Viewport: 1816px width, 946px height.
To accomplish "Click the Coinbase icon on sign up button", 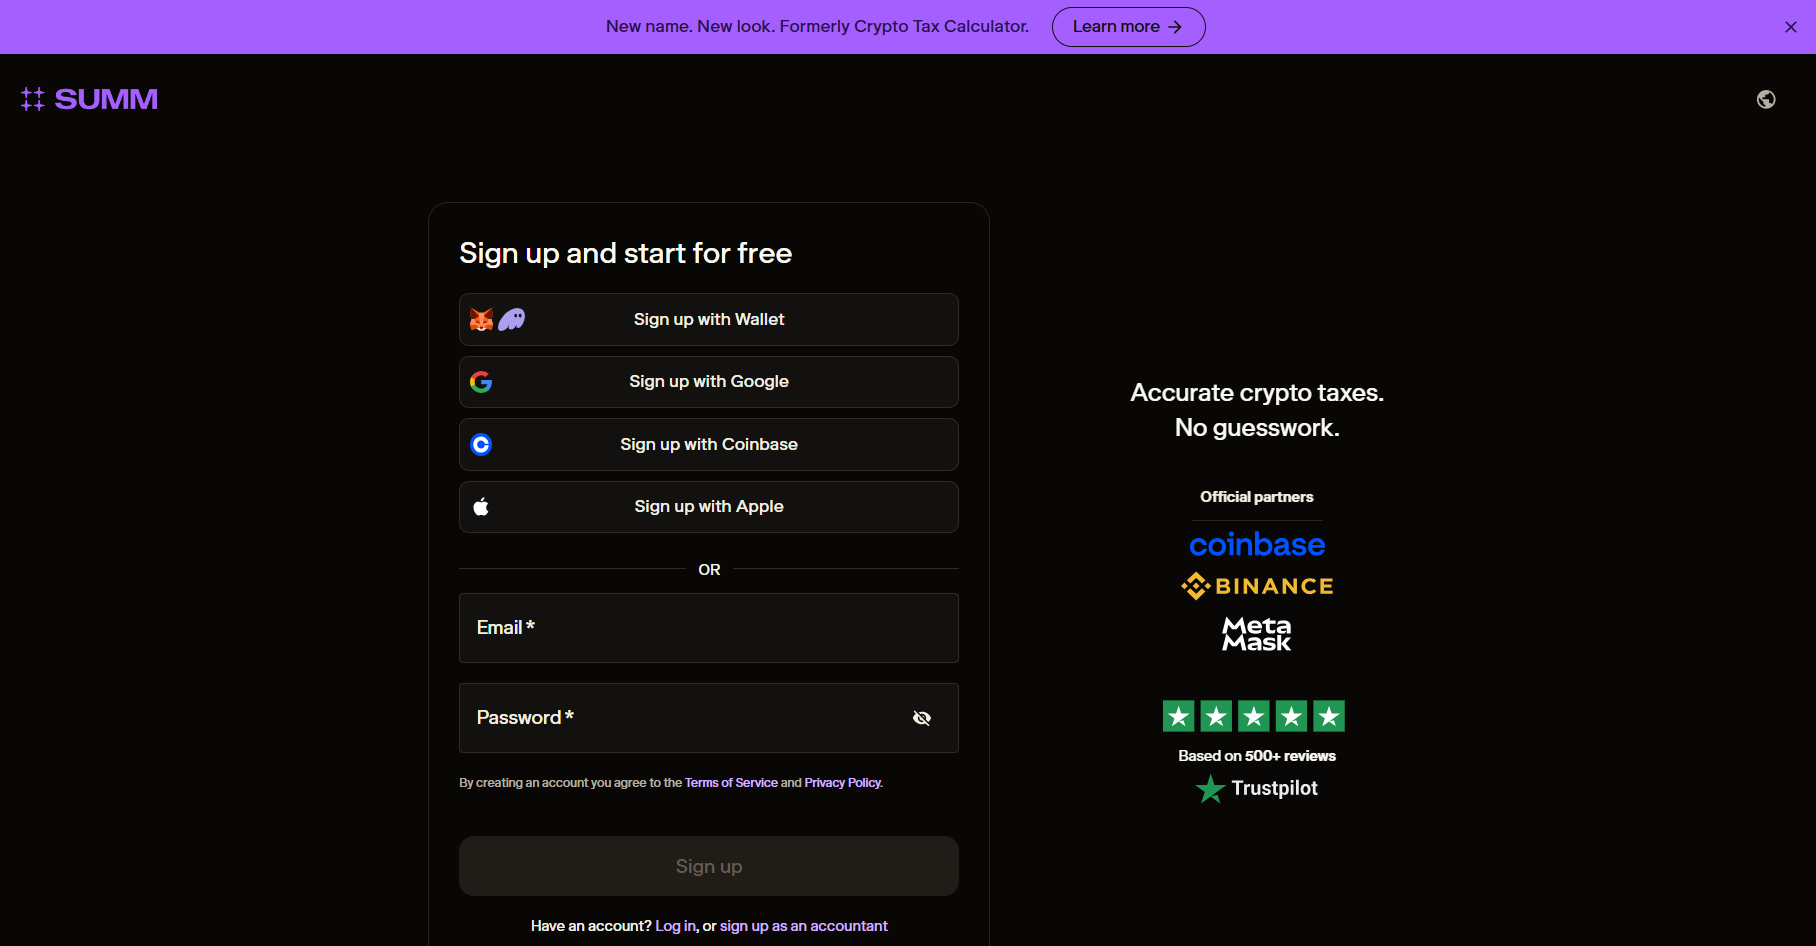I will coord(481,444).
